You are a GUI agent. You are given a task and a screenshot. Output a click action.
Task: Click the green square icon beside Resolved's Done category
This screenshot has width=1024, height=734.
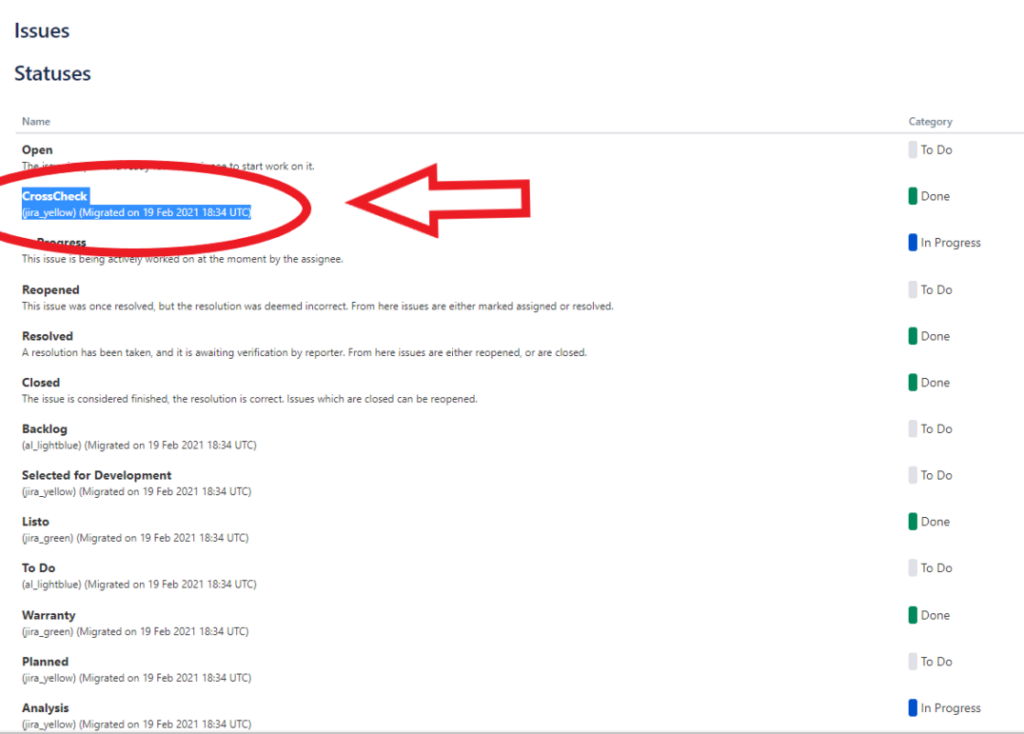(914, 336)
